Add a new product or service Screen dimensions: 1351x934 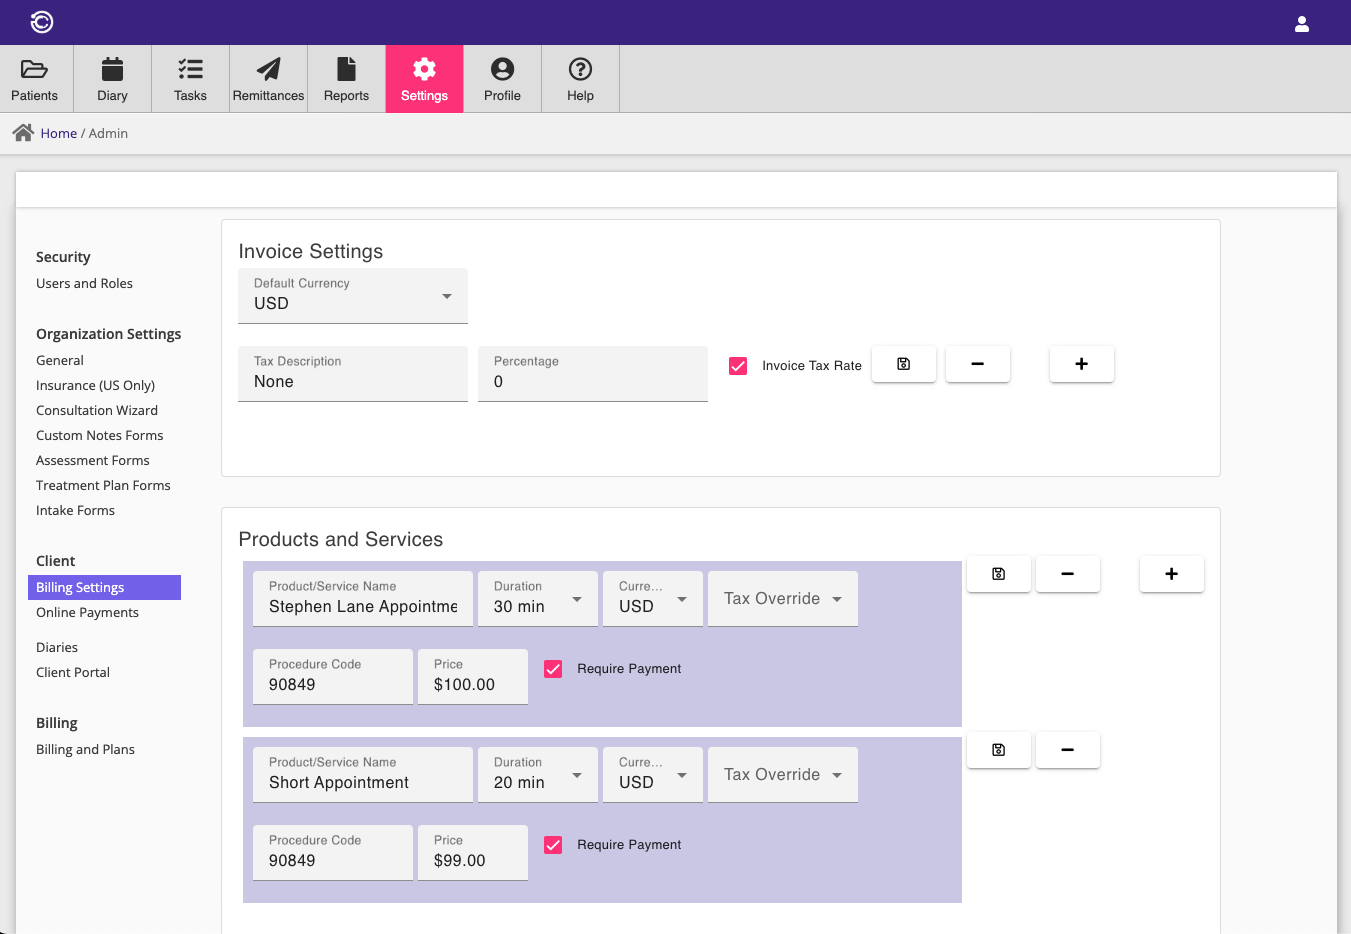(1171, 574)
